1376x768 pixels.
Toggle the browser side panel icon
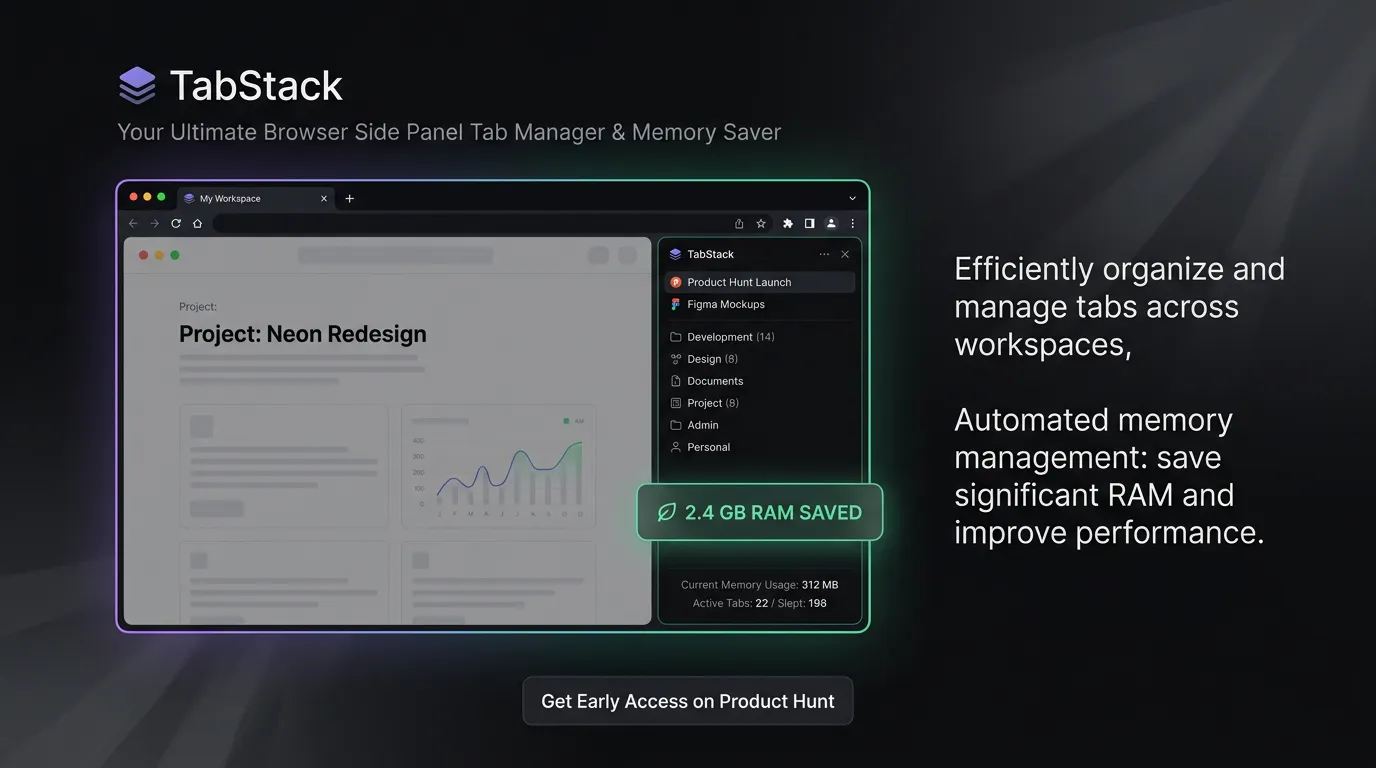click(x=809, y=224)
